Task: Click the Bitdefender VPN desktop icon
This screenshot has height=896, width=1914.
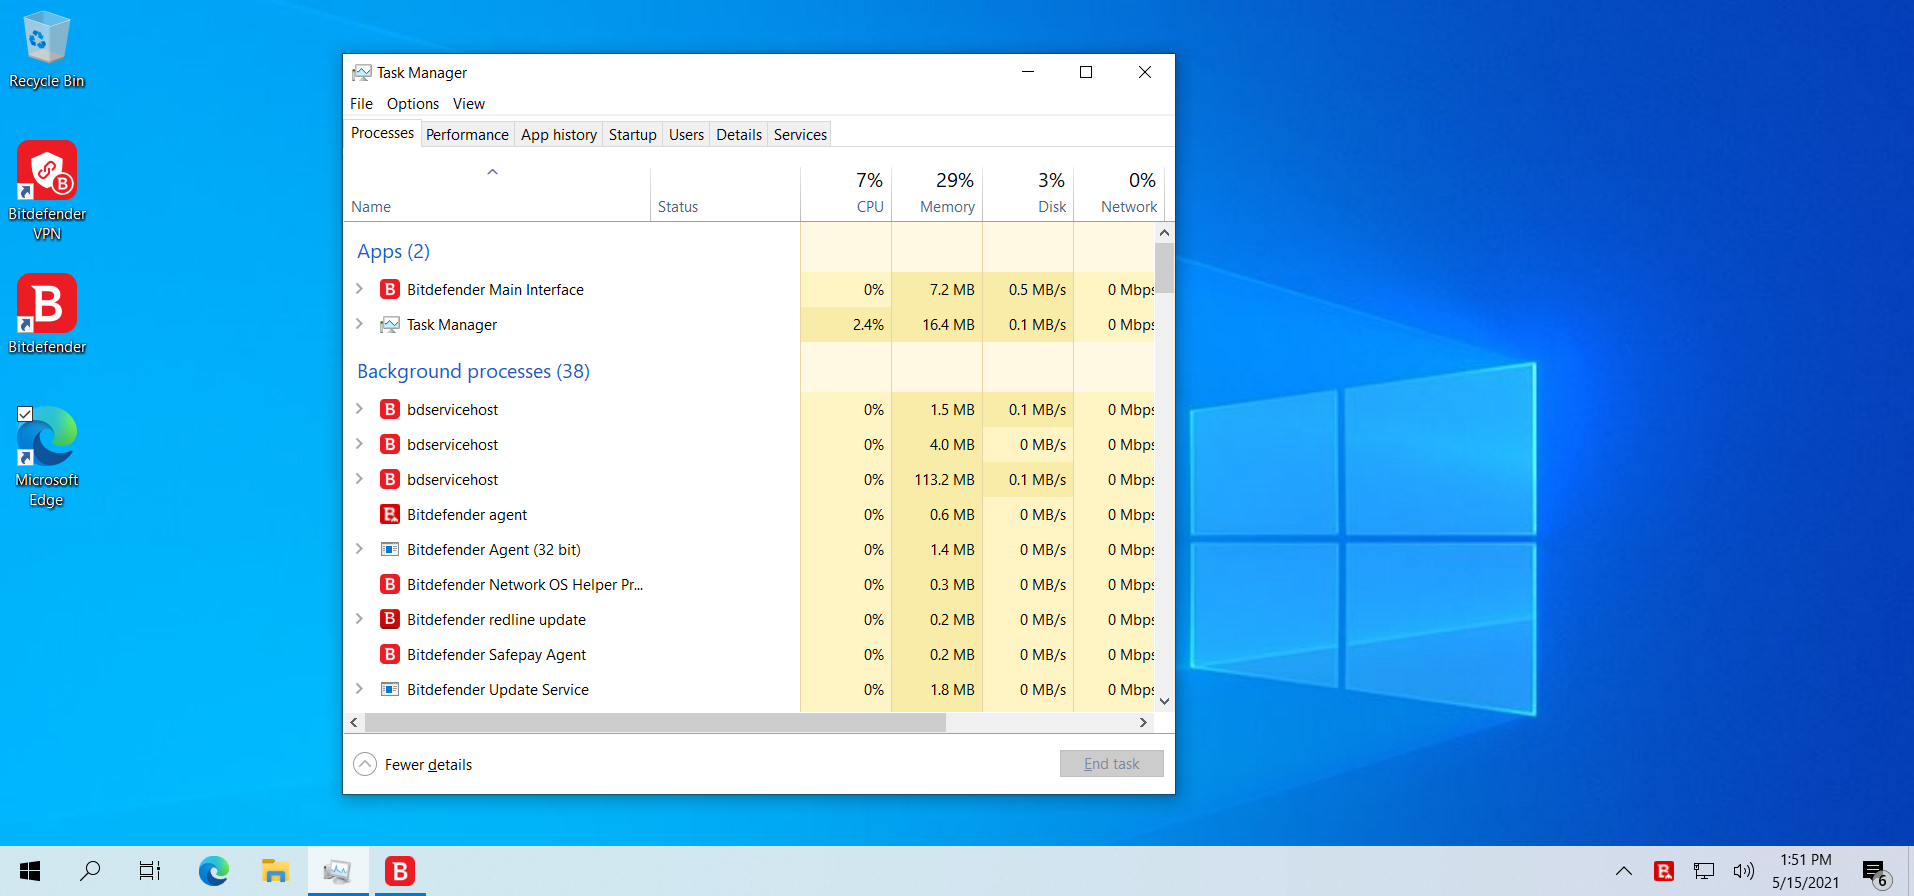Action: tap(47, 190)
